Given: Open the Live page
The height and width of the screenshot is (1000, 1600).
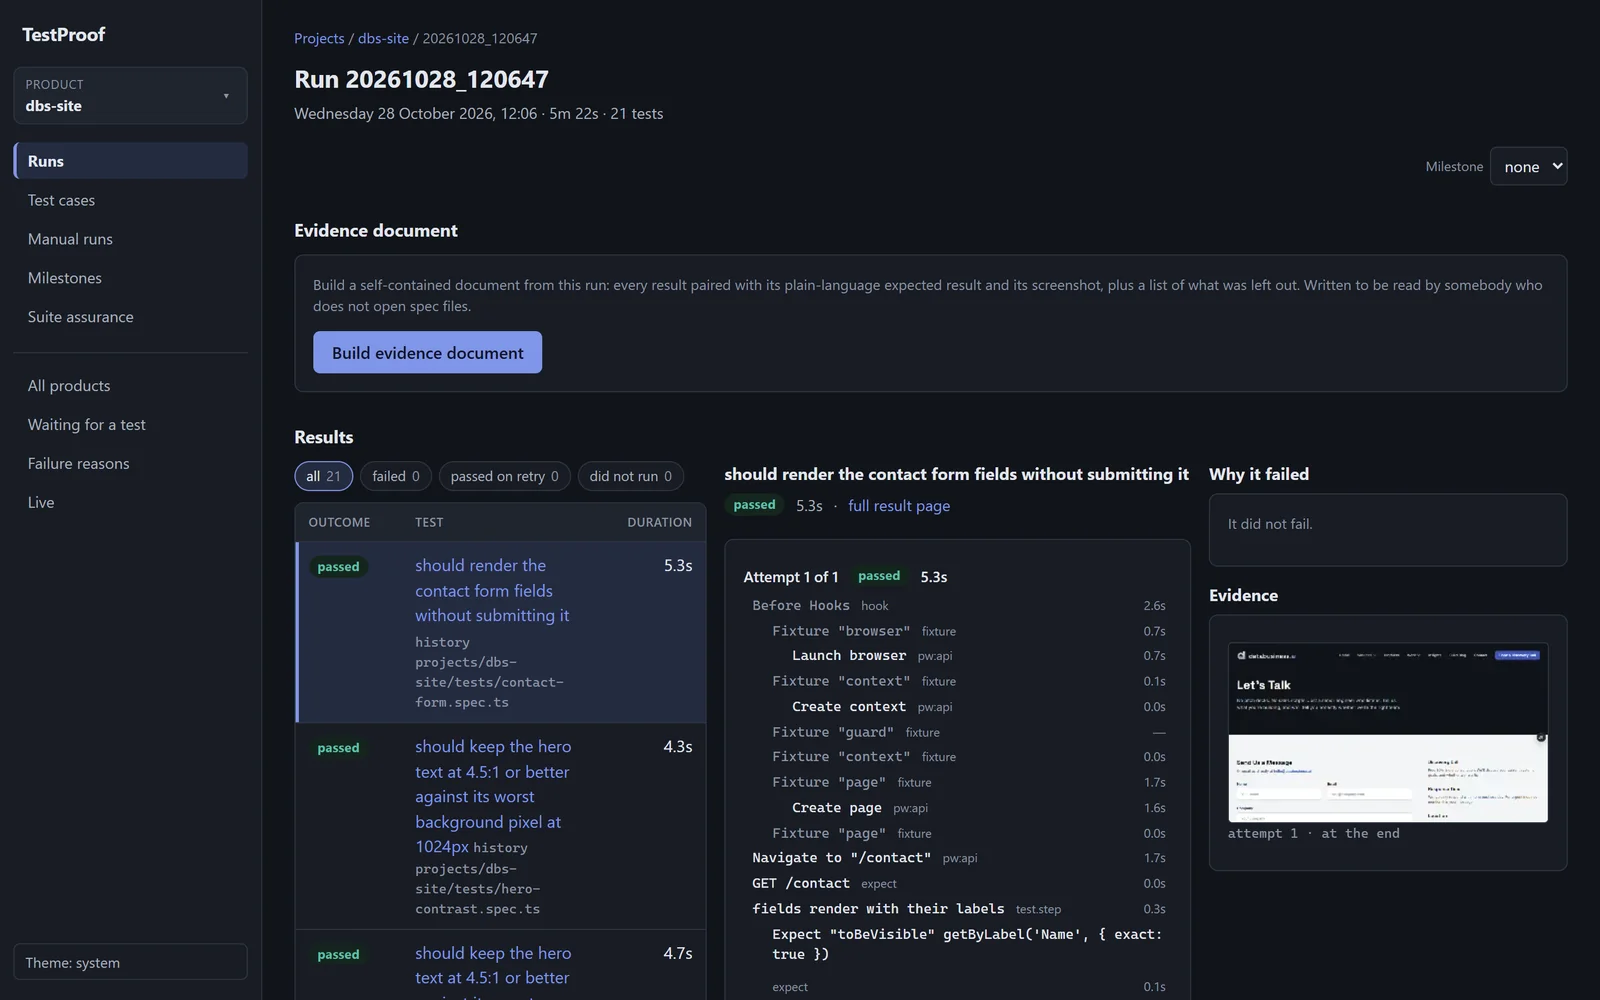Looking at the screenshot, I should tap(130, 503).
